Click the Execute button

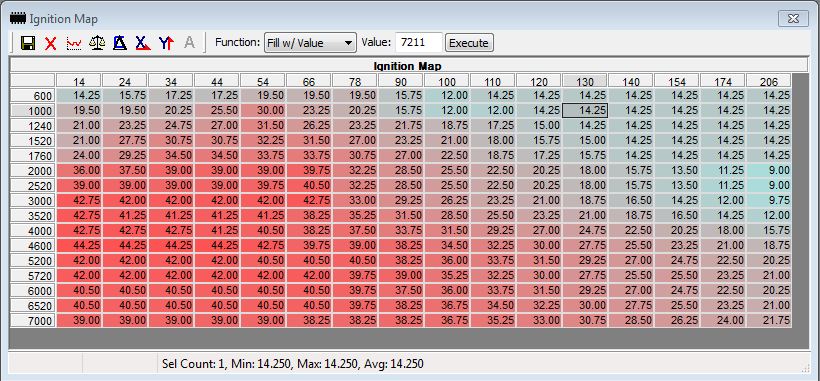click(x=469, y=43)
